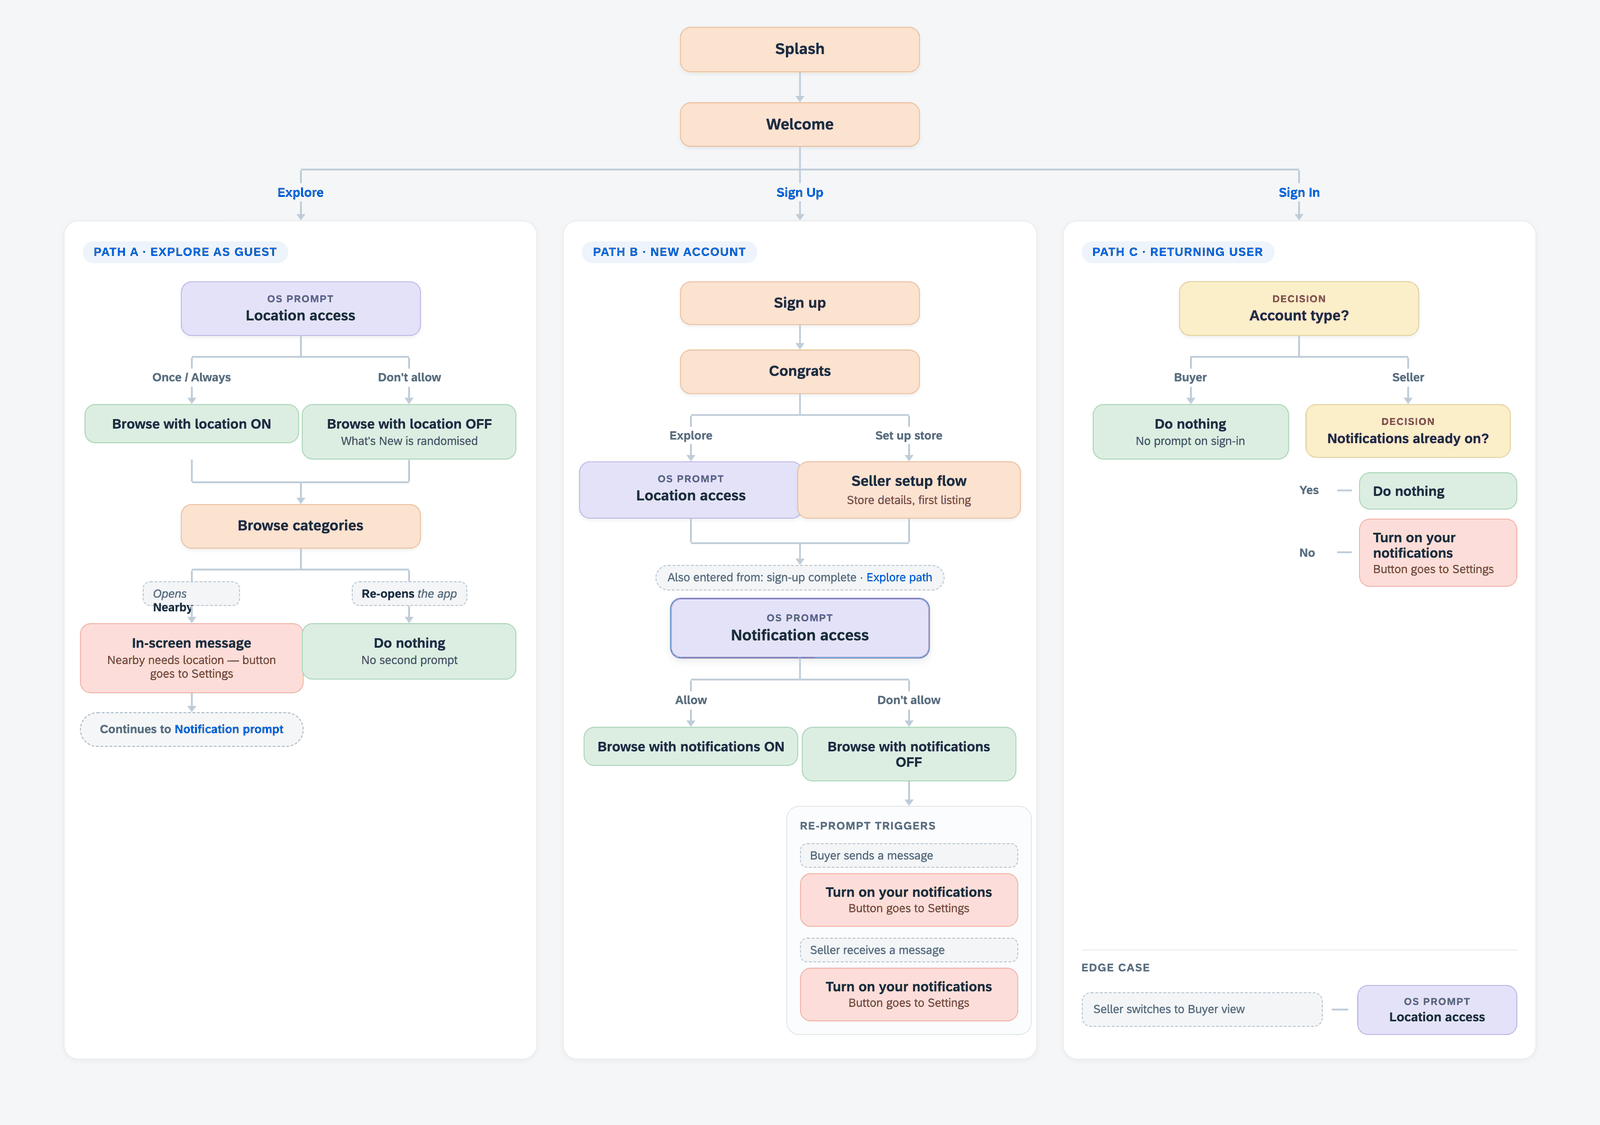
Task: Select 'Notifications already on?' decision node
Action: [x=1407, y=431]
